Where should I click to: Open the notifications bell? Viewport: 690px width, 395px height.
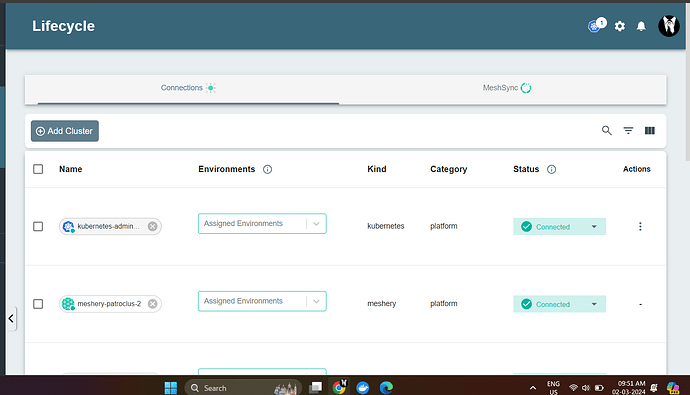[x=641, y=26]
